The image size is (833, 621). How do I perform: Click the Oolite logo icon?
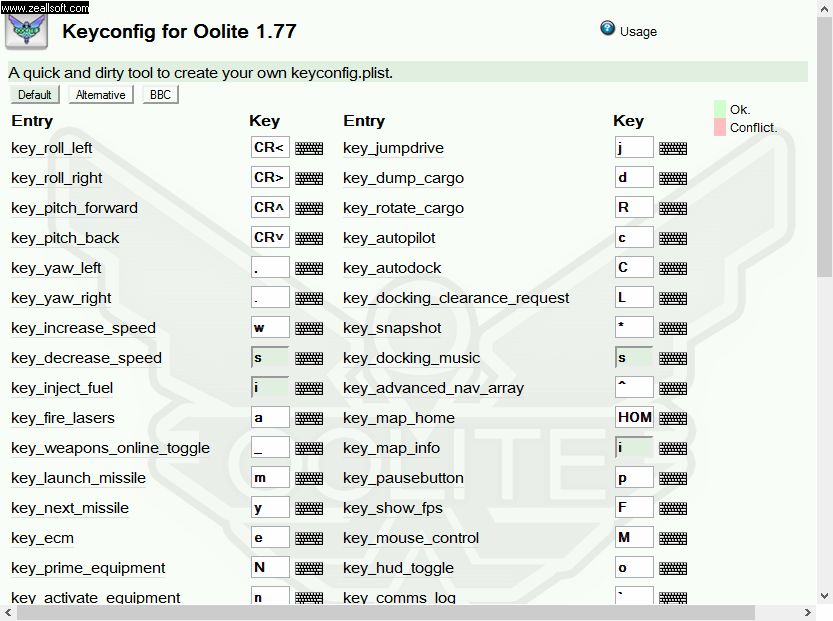click(x=27, y=30)
